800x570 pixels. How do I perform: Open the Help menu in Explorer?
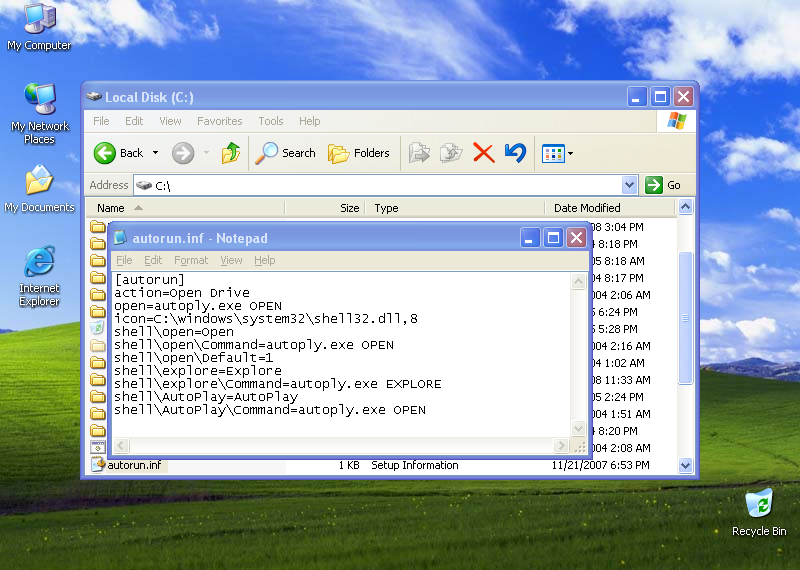click(310, 121)
